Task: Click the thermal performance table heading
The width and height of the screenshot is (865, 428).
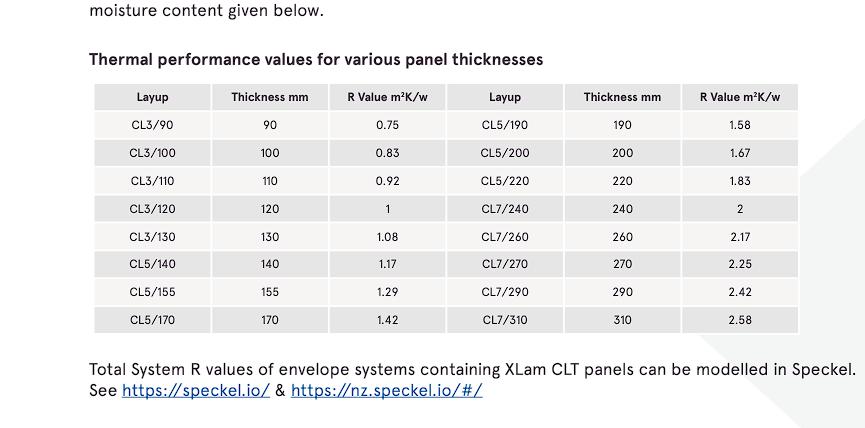Action: pos(316,59)
